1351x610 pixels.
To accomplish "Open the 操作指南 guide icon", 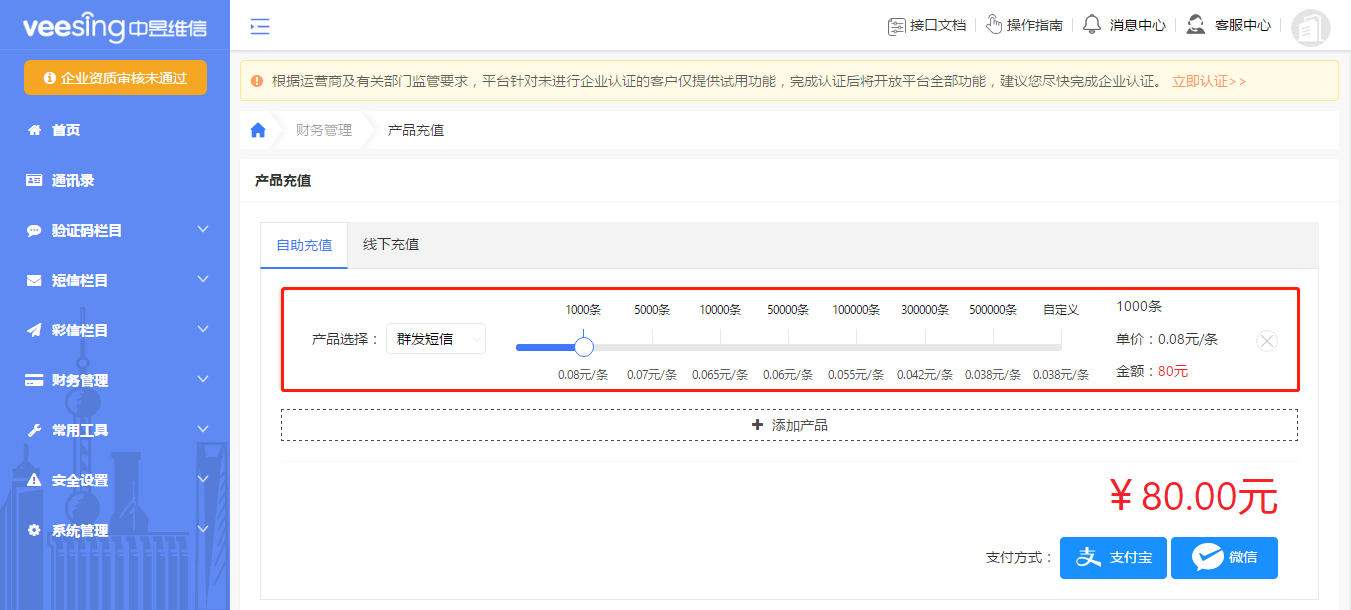I will [993, 26].
